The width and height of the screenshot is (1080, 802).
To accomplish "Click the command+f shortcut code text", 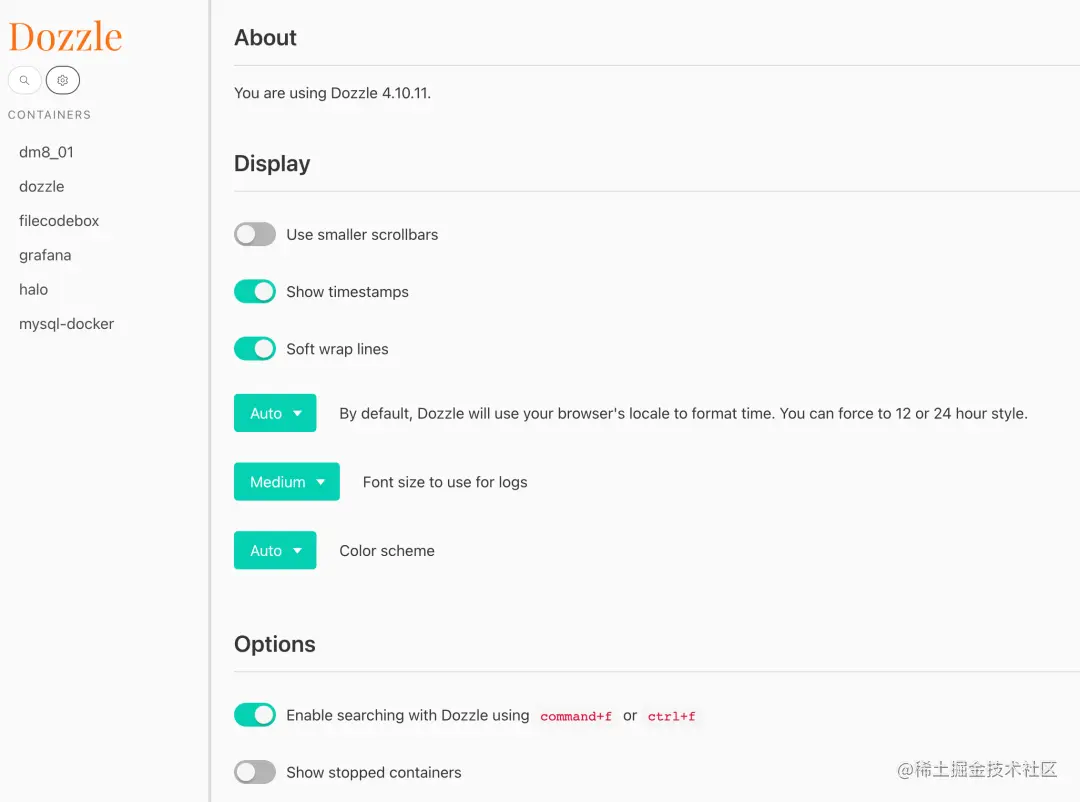I will coord(576,716).
